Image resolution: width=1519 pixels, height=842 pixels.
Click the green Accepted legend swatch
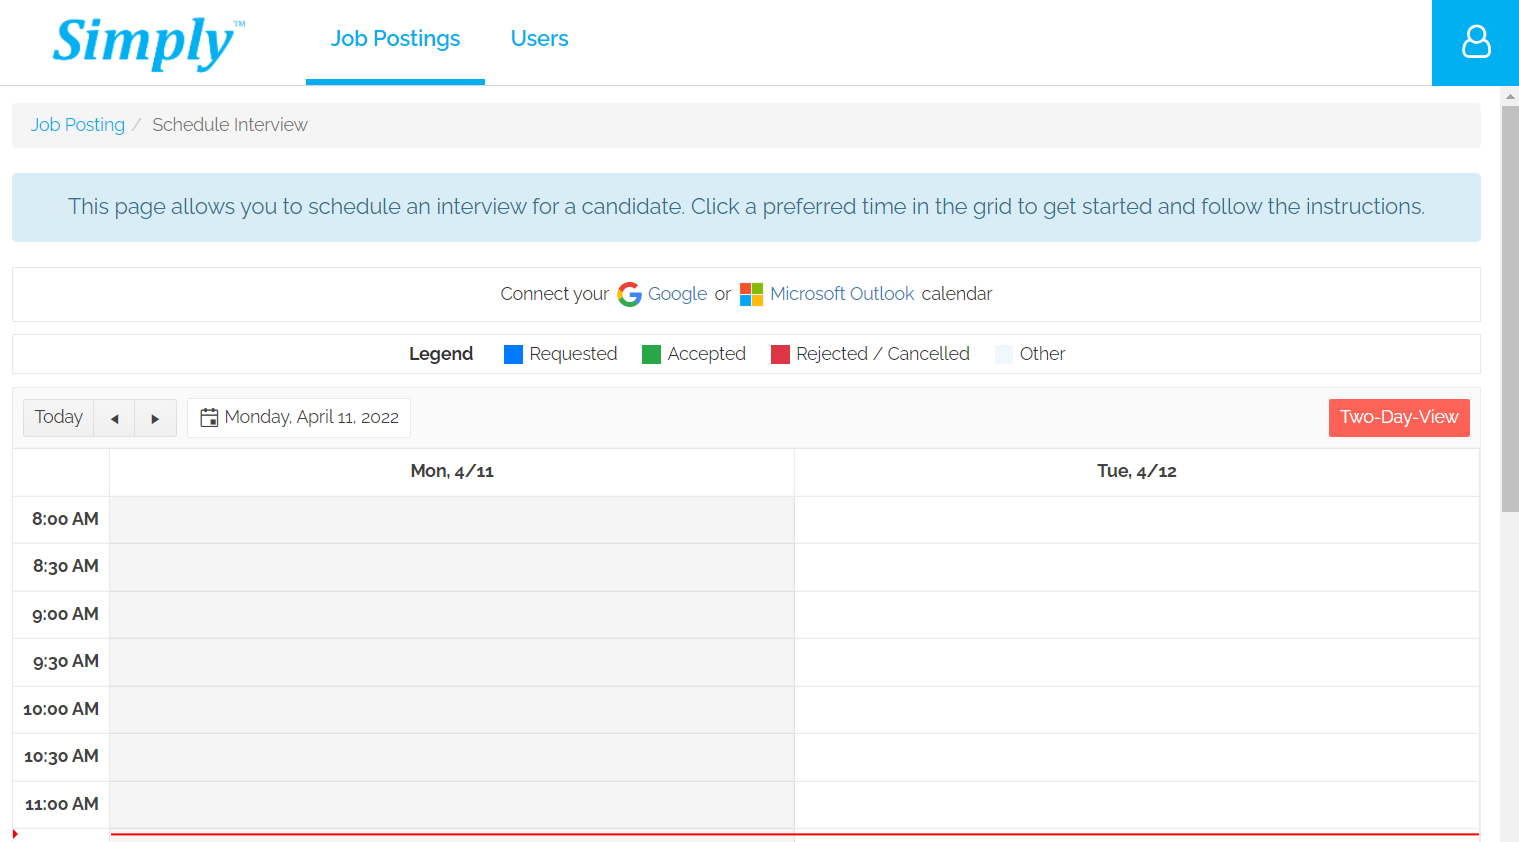click(651, 354)
